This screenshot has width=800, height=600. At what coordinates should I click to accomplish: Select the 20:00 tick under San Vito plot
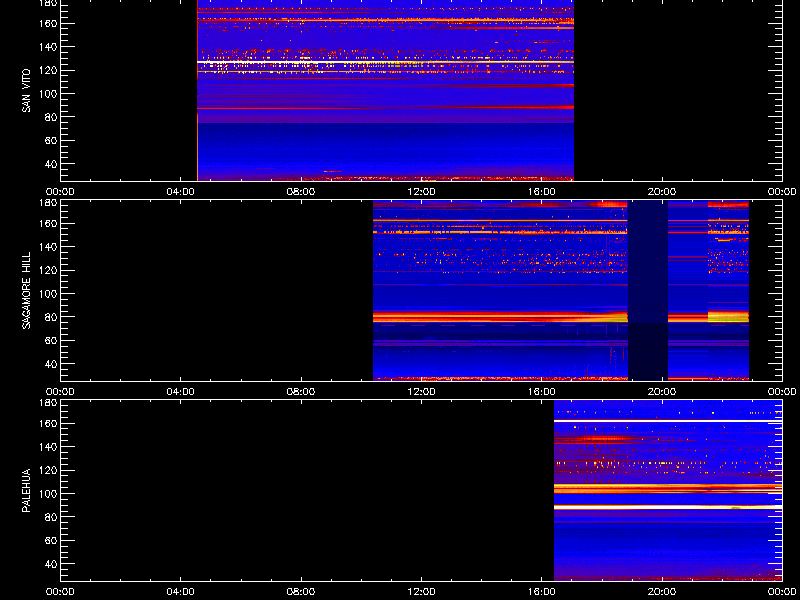tap(662, 192)
